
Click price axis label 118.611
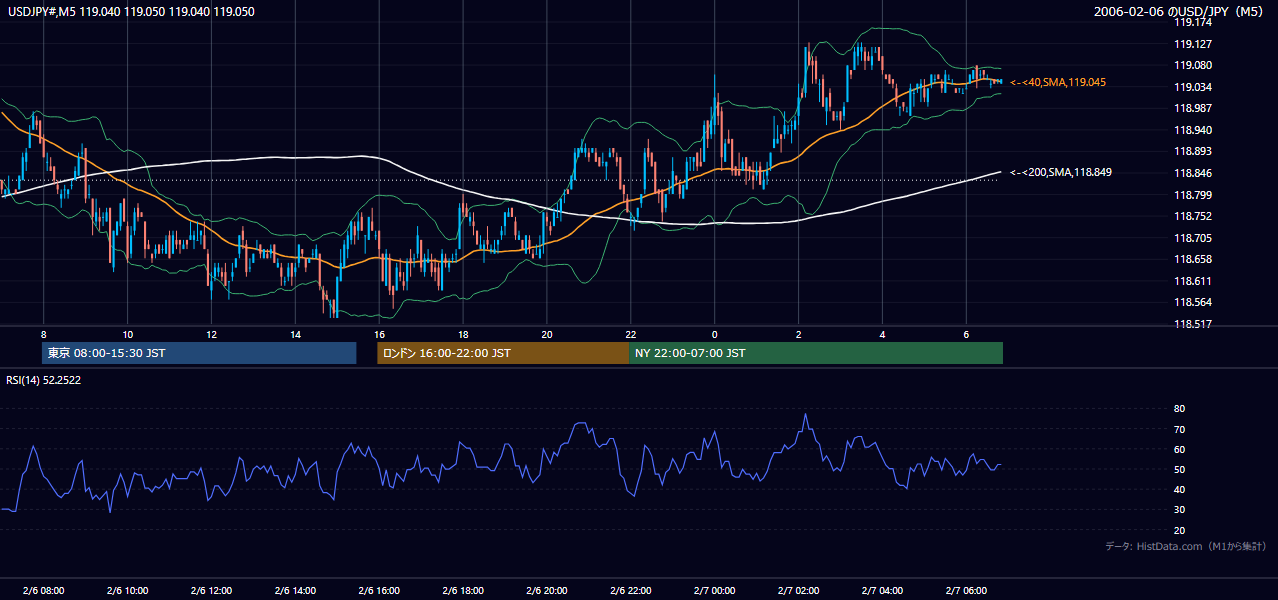click(x=1193, y=281)
